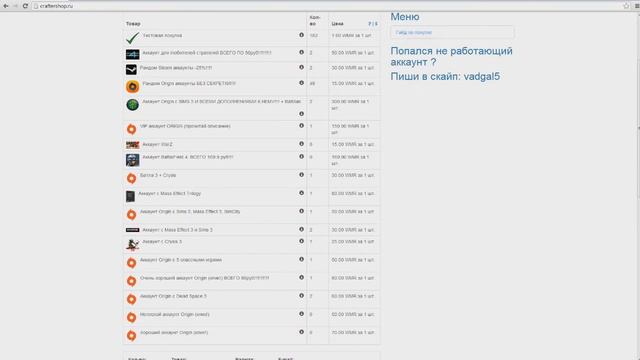Click text Пиши в скайп: vadgal5
Screen dimensions: 640x360
click(x=445, y=76)
